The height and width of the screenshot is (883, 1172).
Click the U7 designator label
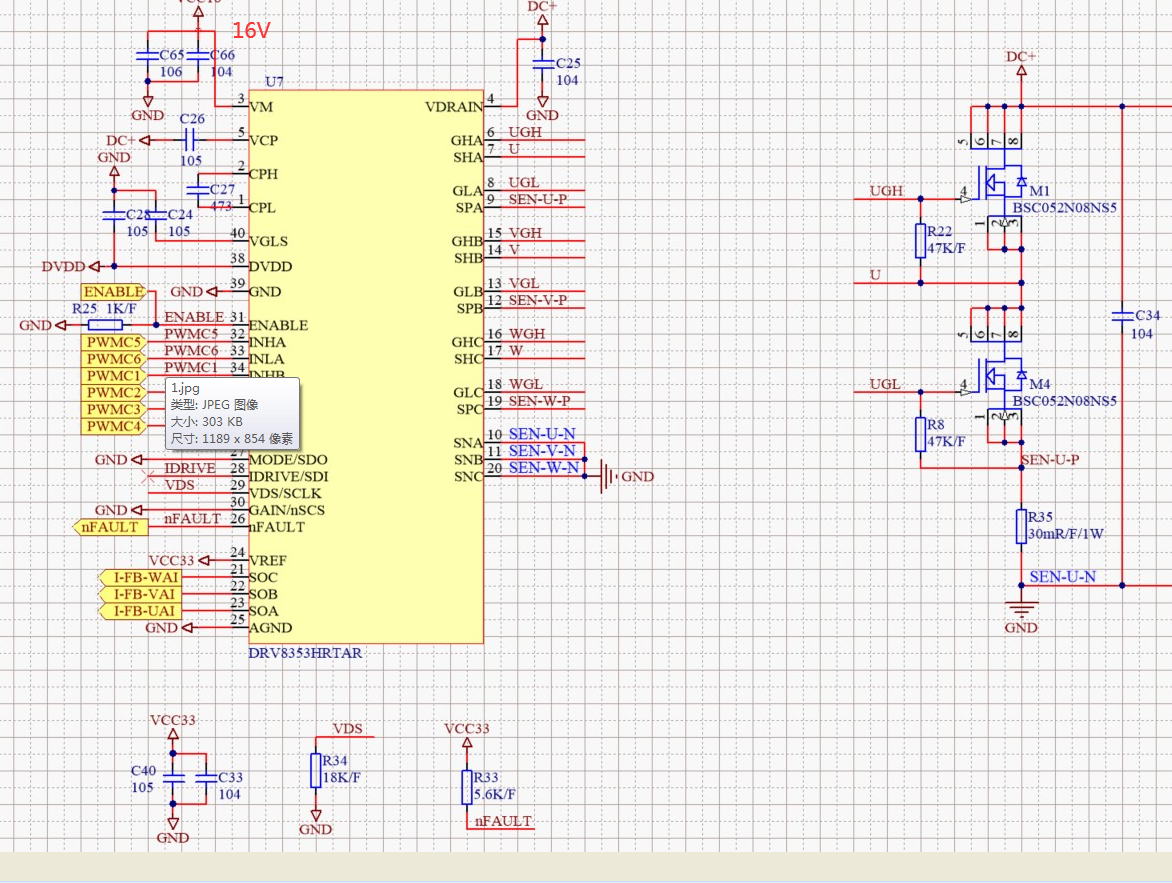(274, 81)
